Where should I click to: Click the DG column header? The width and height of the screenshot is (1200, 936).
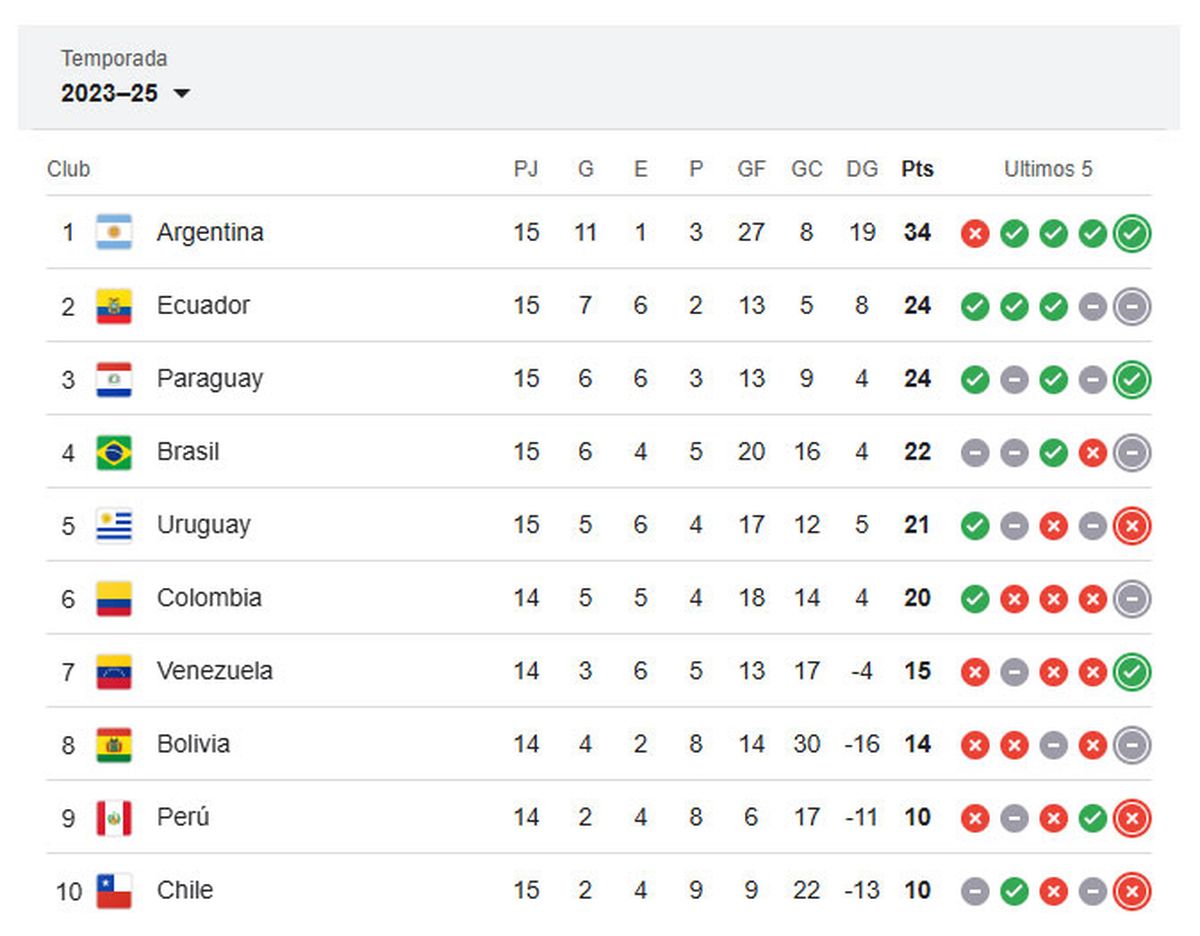pos(862,169)
